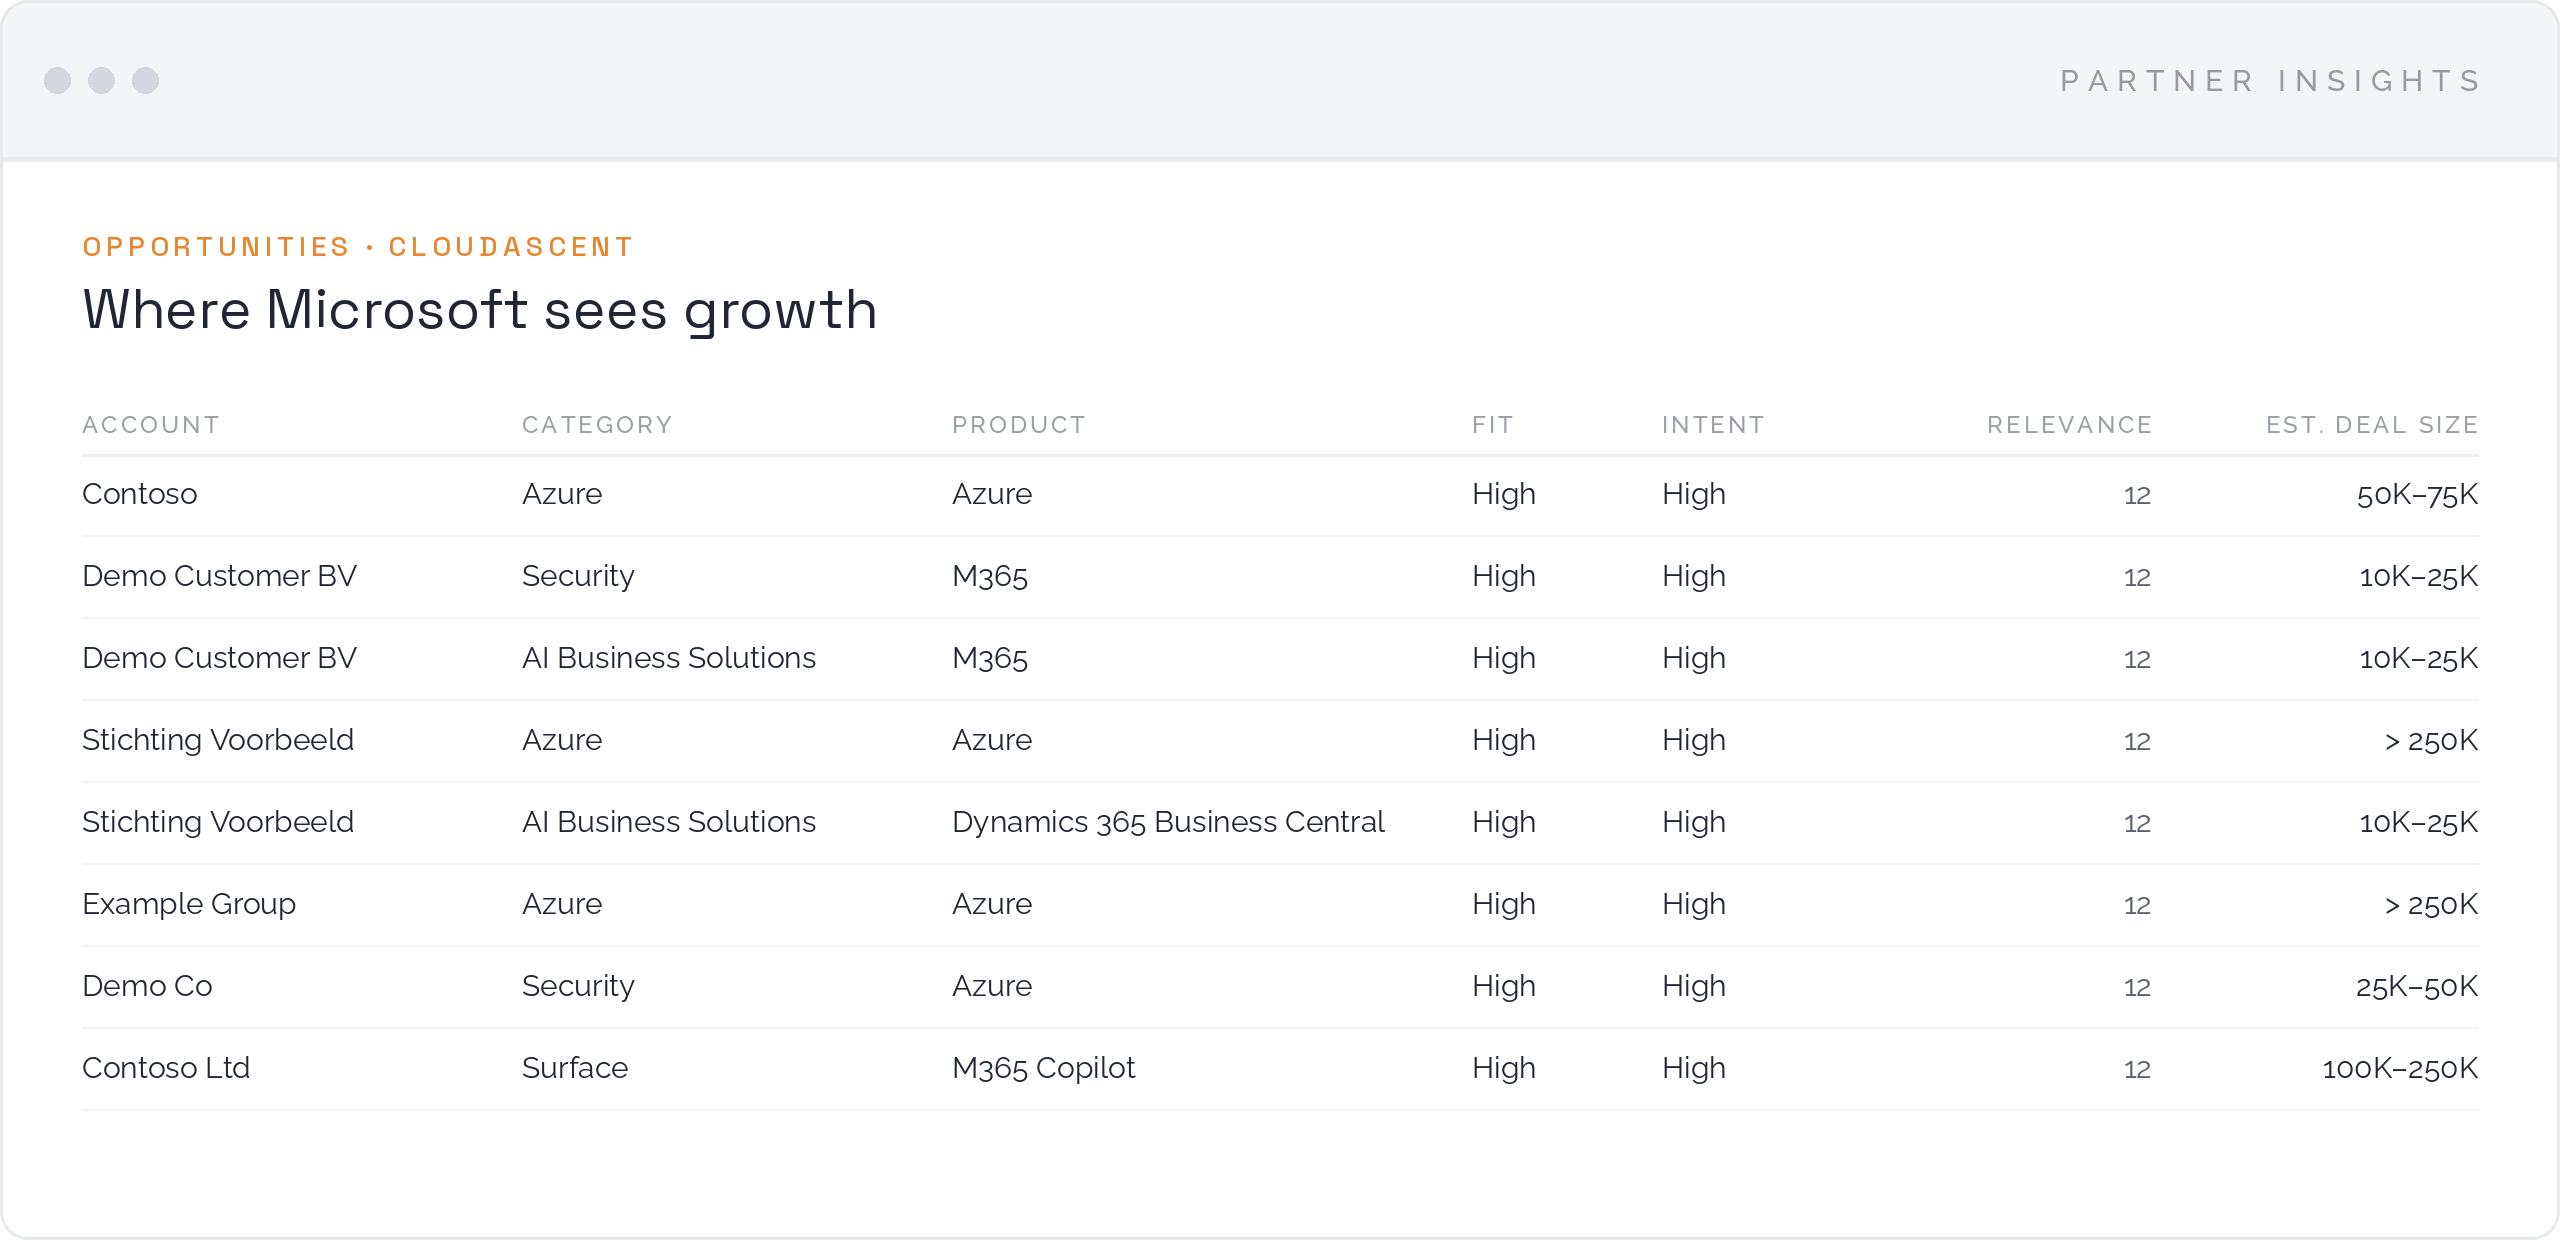Click the Intent High value for Contoso Ltd

coord(1694,1068)
